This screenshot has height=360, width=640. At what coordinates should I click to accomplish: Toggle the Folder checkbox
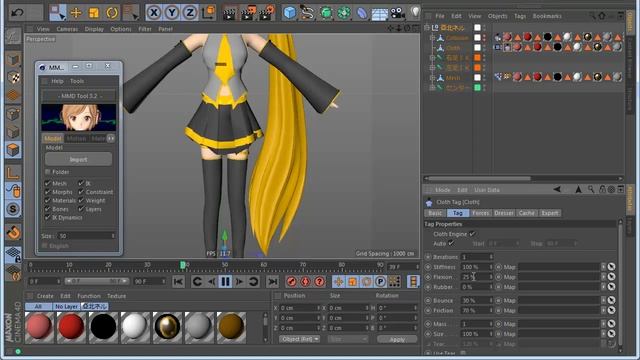[47, 172]
